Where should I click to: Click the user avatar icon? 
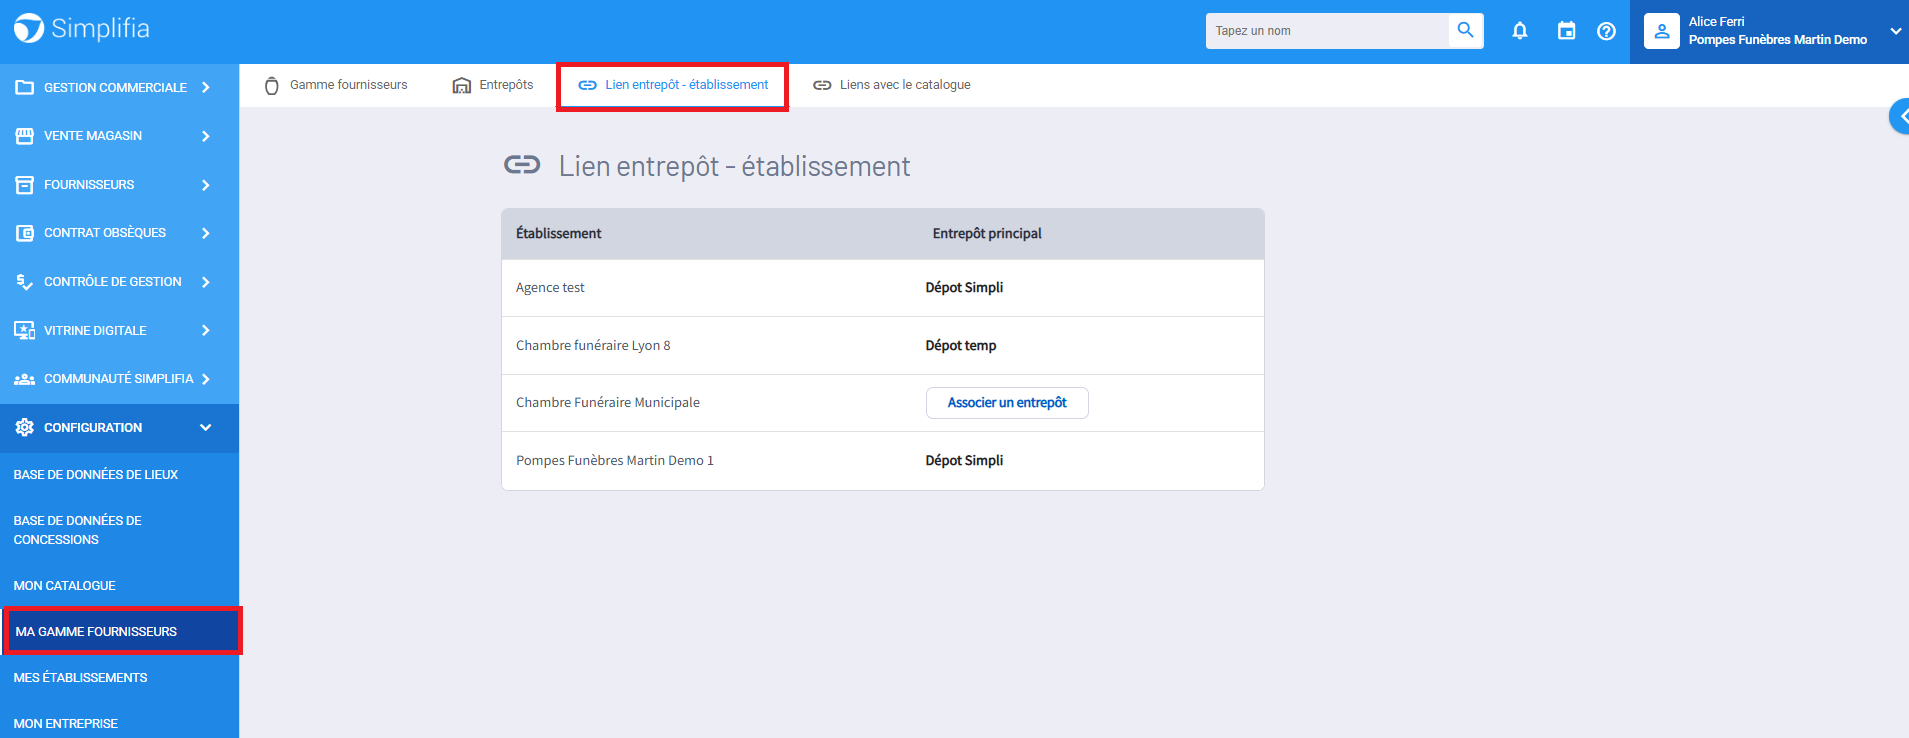tap(1661, 31)
